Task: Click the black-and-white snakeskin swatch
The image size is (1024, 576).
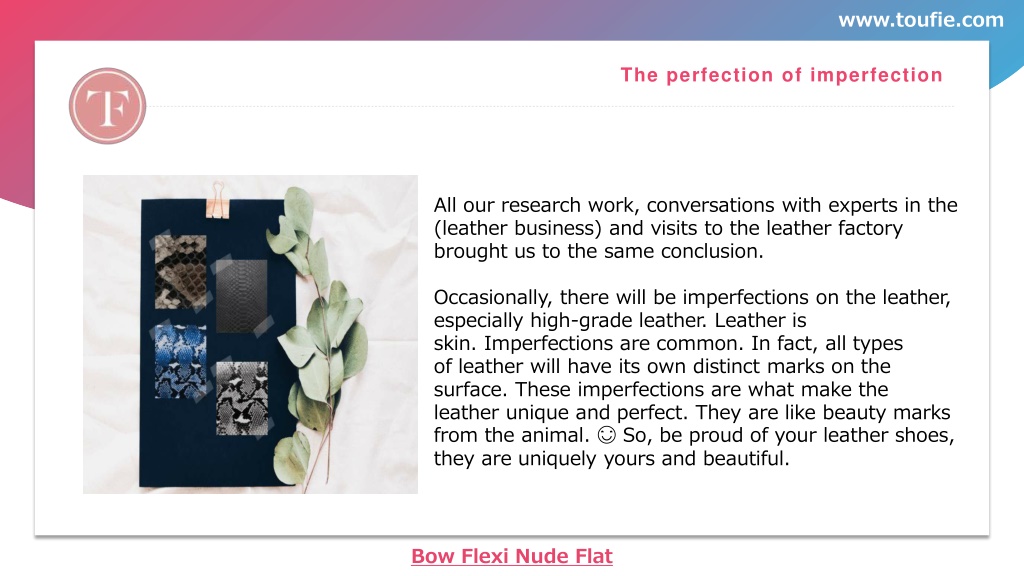Action: click(242, 398)
